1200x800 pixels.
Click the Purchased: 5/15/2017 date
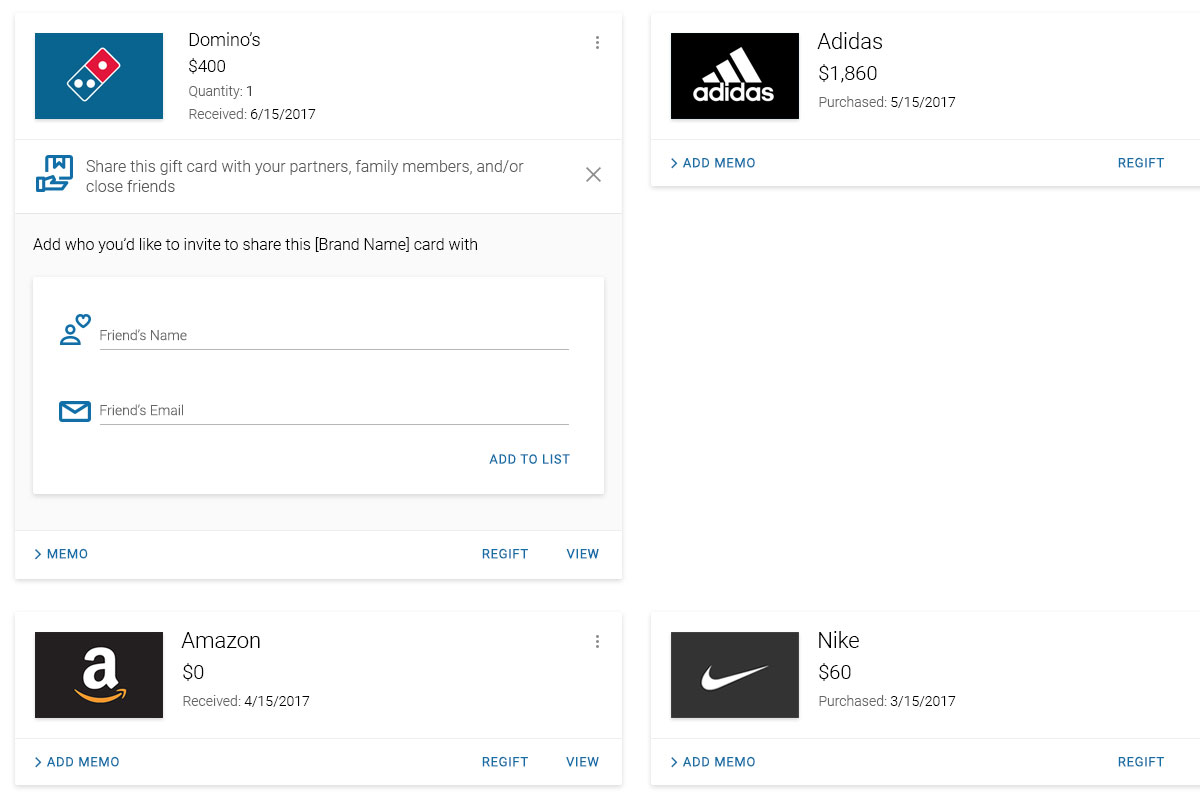point(887,102)
